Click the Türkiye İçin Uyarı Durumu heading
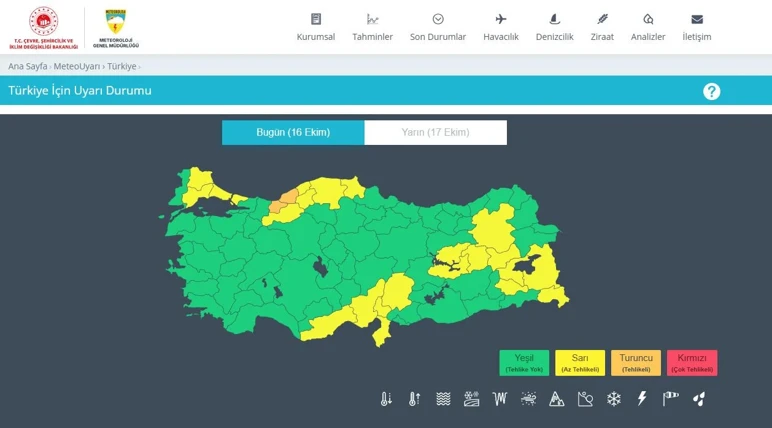The image size is (772, 428). tap(80, 91)
